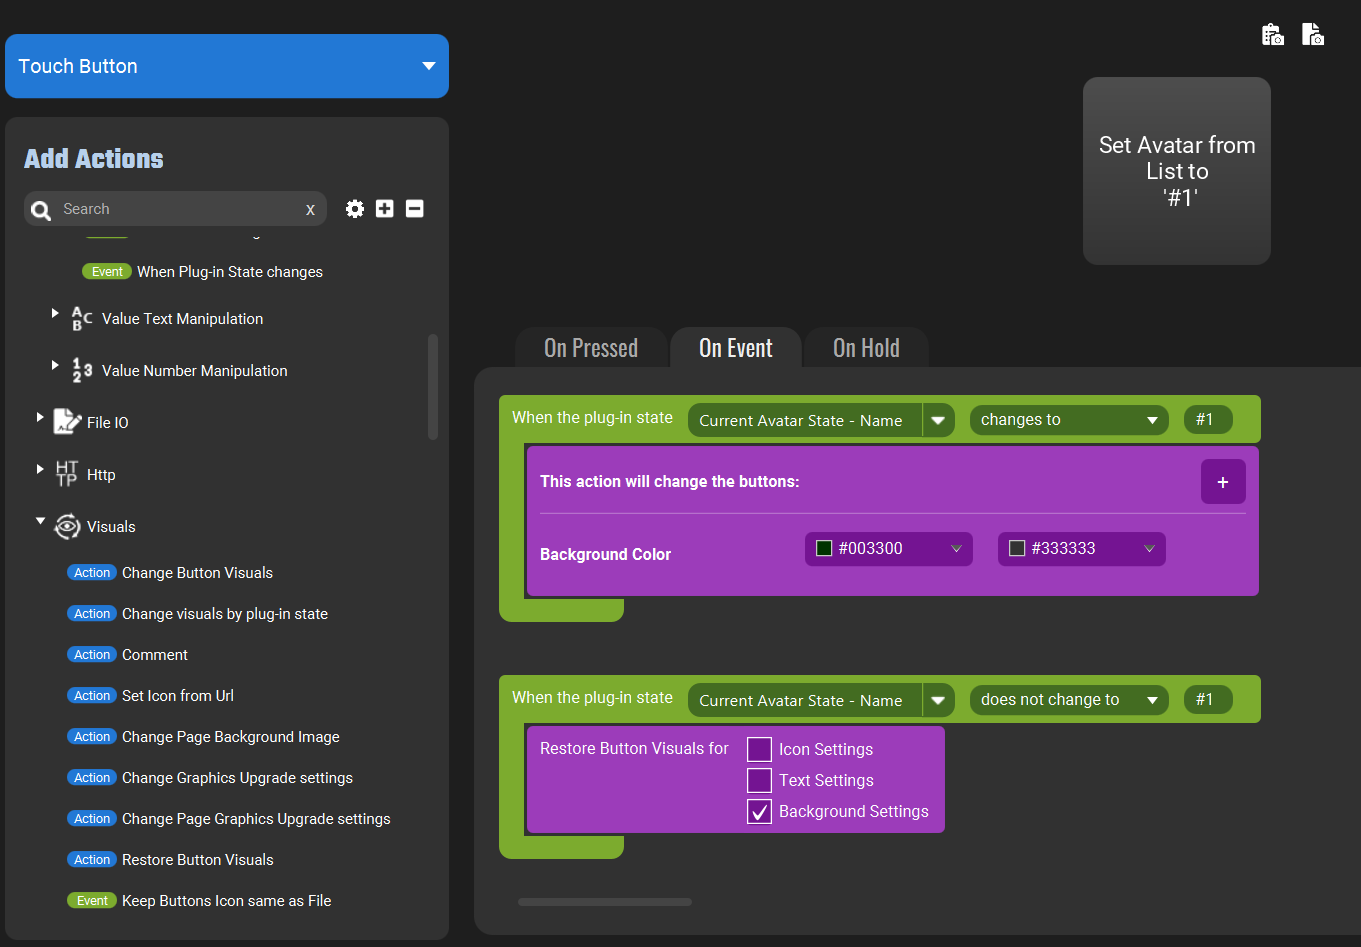Click the search magnifier icon
The image size is (1361, 947).
(x=41, y=210)
